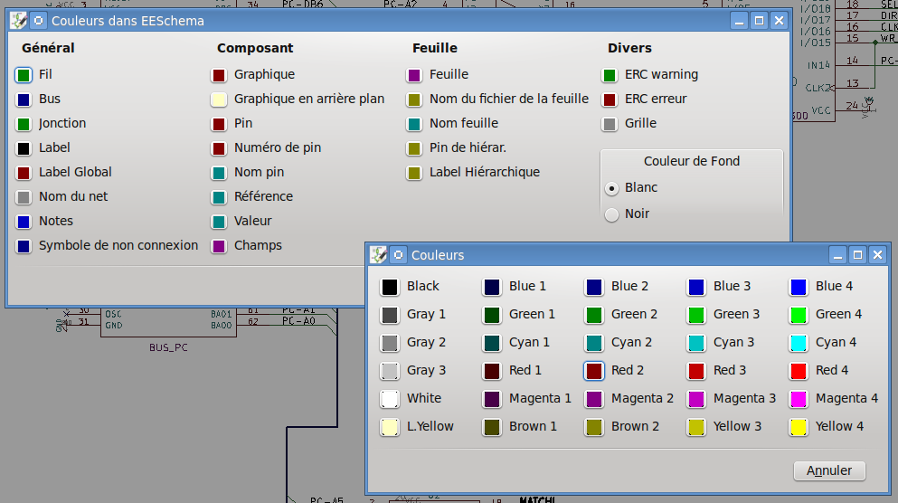Change the Grille color swatch
Screen dimensions: 898x503
click(610, 124)
